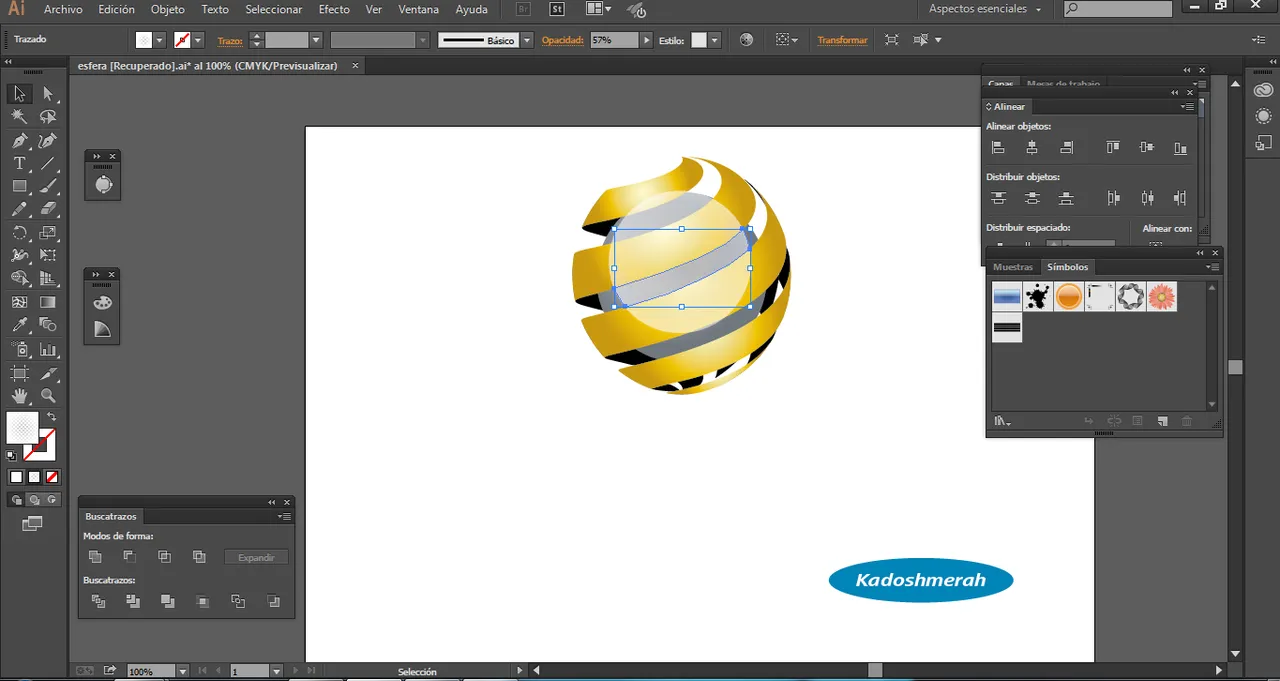Open the zoom level dropdown
The height and width of the screenshot is (681, 1280).
(182, 671)
